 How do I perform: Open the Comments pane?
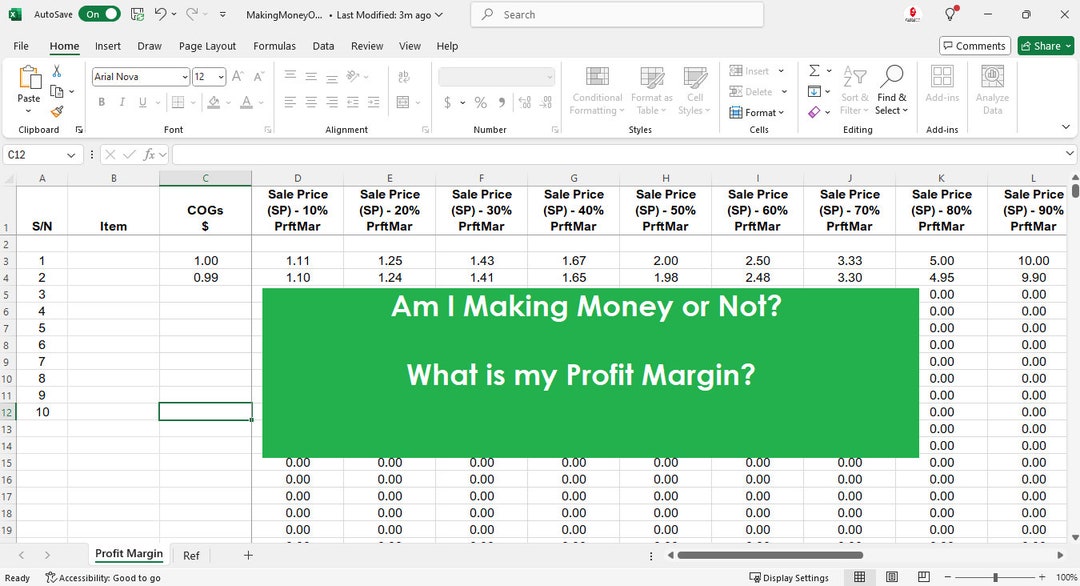click(973, 45)
